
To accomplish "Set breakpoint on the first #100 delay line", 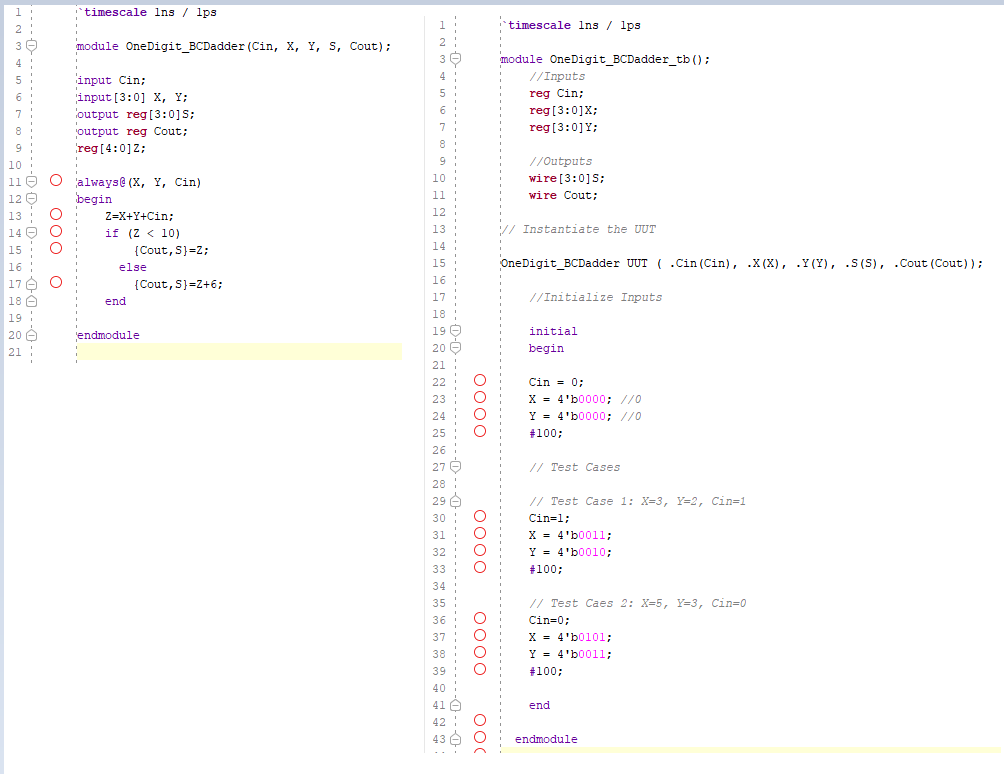I will coord(480,431).
